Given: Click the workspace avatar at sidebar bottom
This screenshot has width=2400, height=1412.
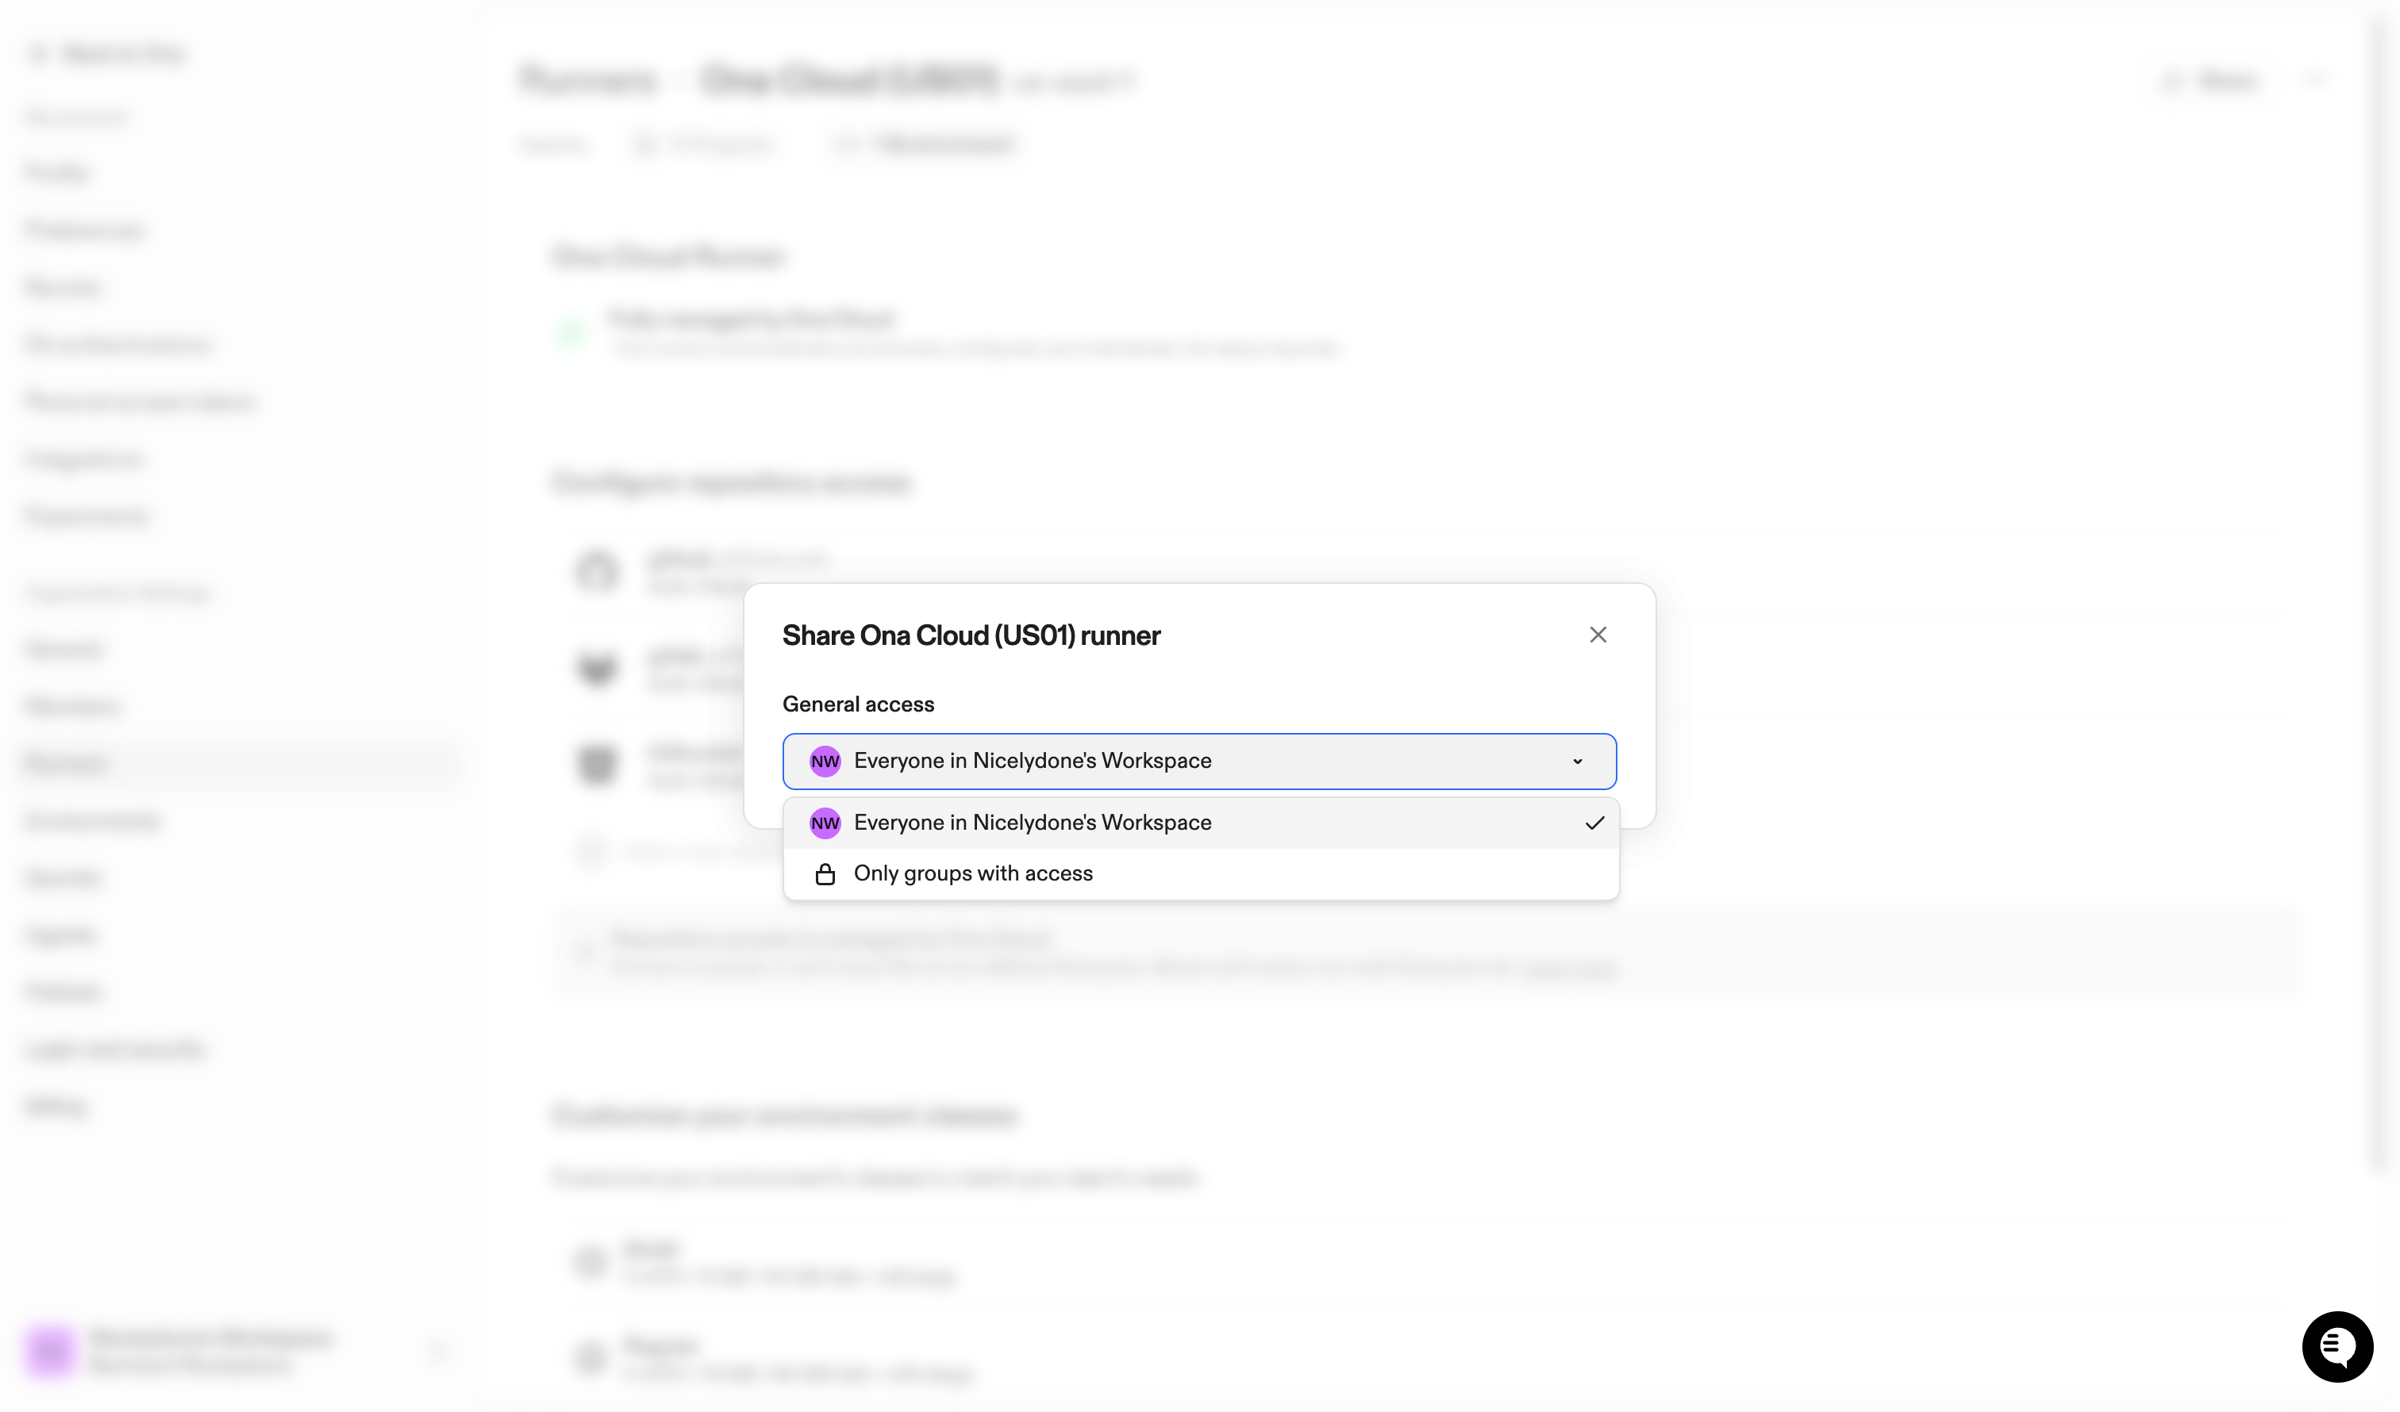Looking at the screenshot, I should point(51,1351).
